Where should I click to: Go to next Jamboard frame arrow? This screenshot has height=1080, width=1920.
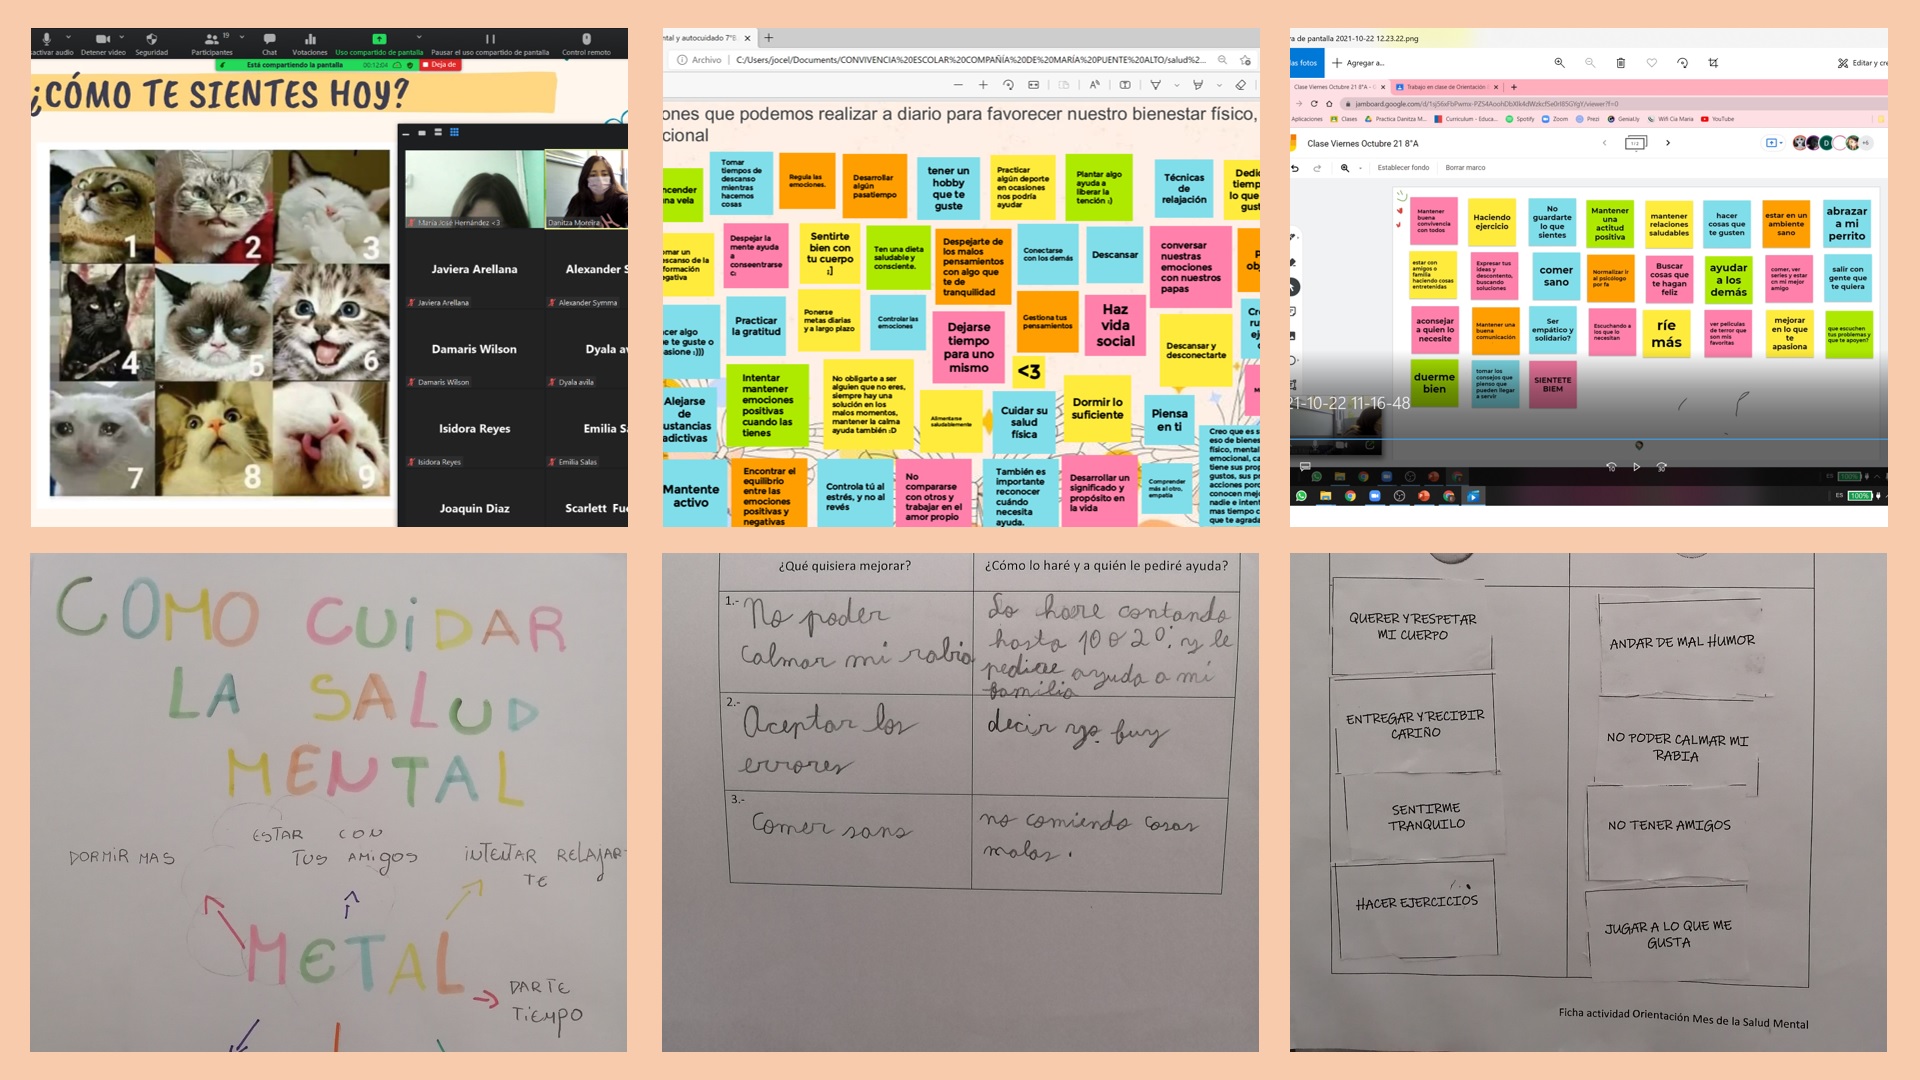pos(1668,143)
